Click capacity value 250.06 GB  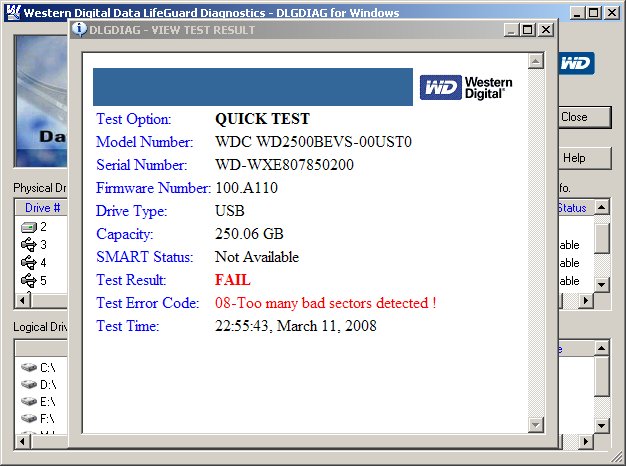(249, 234)
